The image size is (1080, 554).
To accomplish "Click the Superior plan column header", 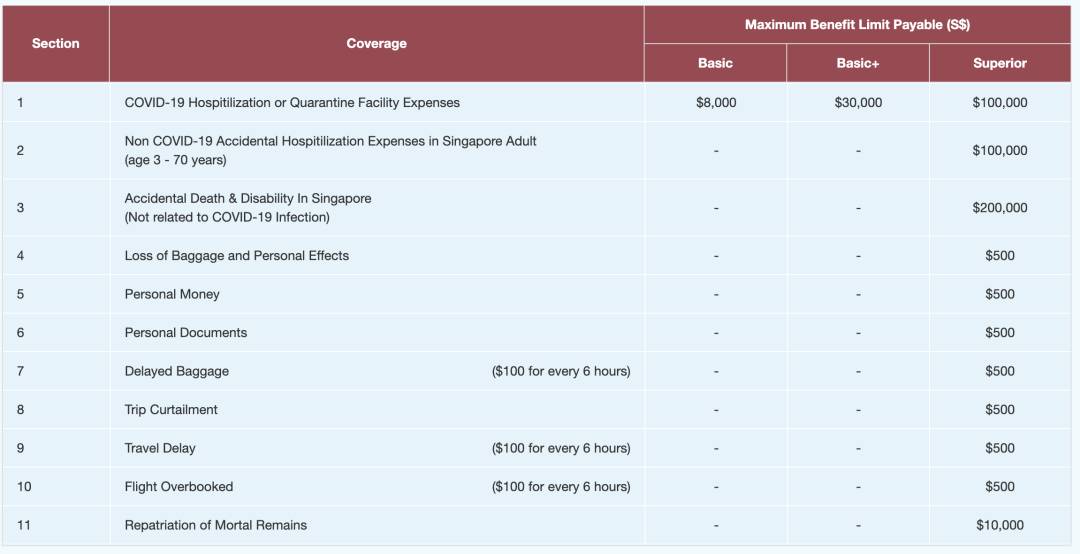I will tap(999, 63).
